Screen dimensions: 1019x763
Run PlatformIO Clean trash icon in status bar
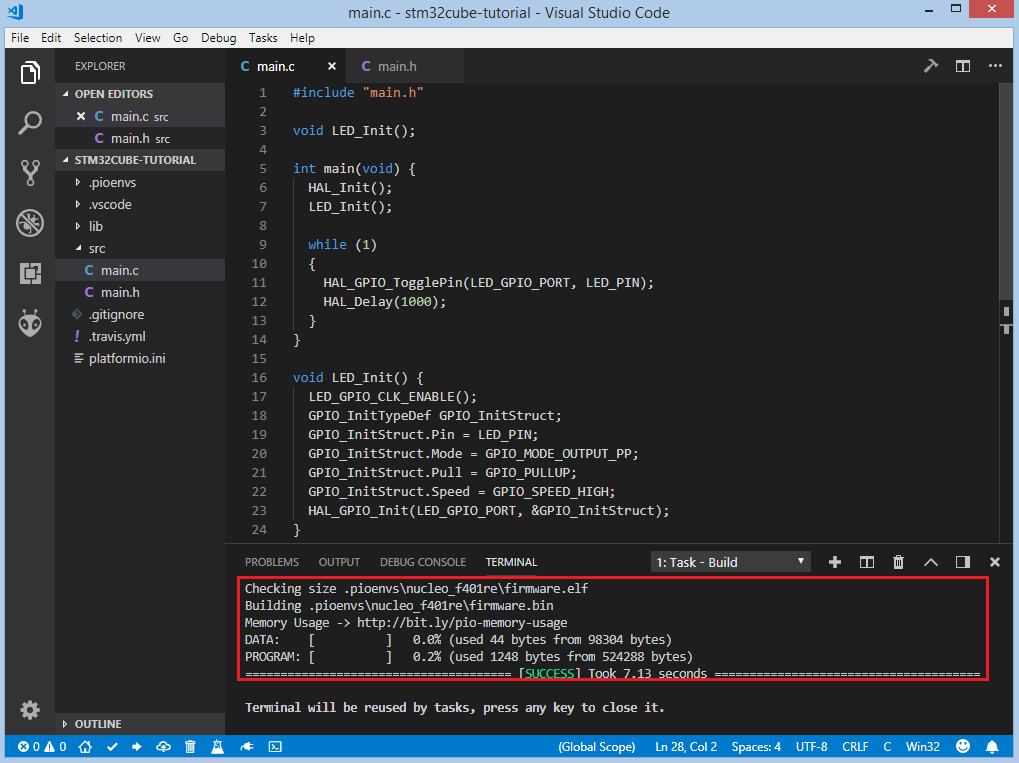(190, 747)
